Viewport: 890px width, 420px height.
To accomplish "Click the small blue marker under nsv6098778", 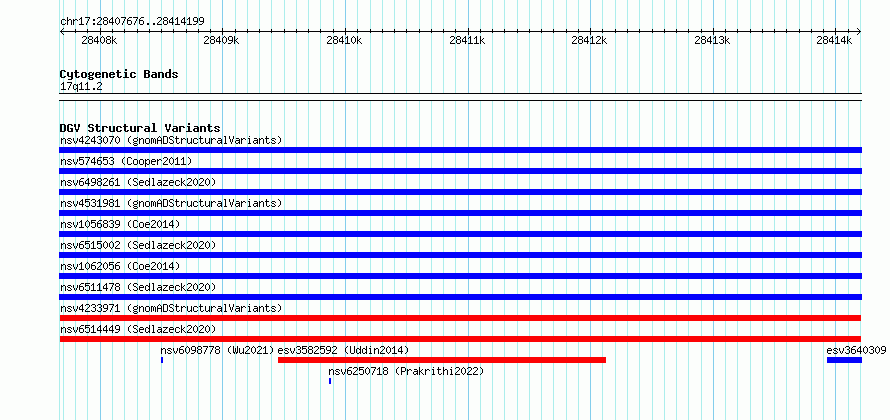I will point(162,360).
